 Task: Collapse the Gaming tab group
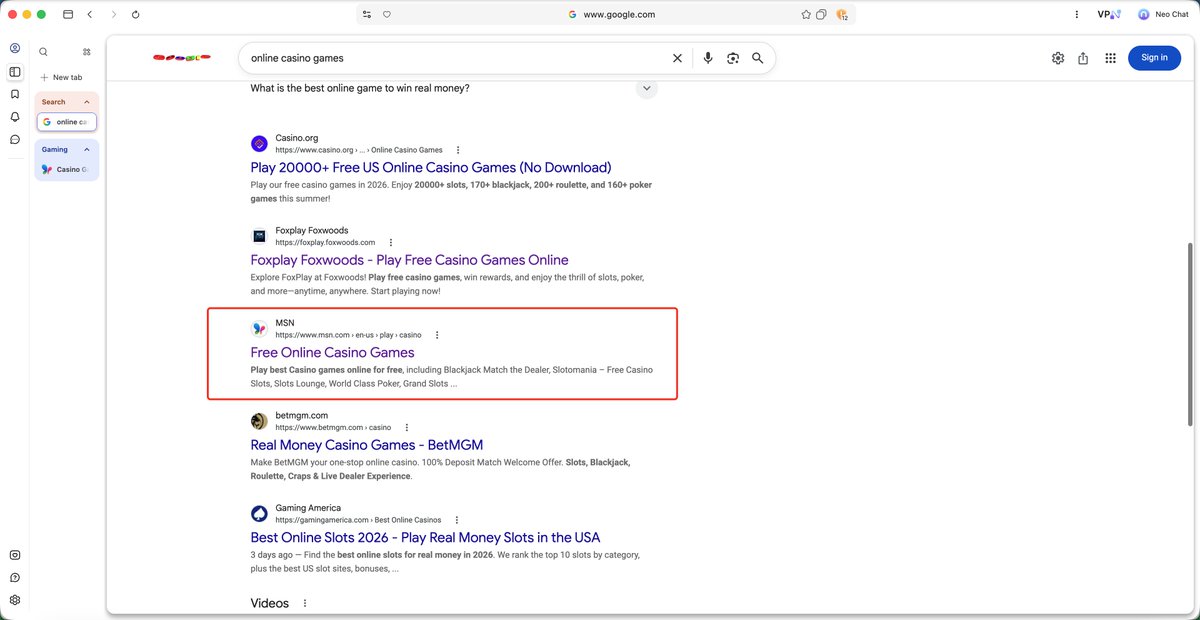coord(87,149)
